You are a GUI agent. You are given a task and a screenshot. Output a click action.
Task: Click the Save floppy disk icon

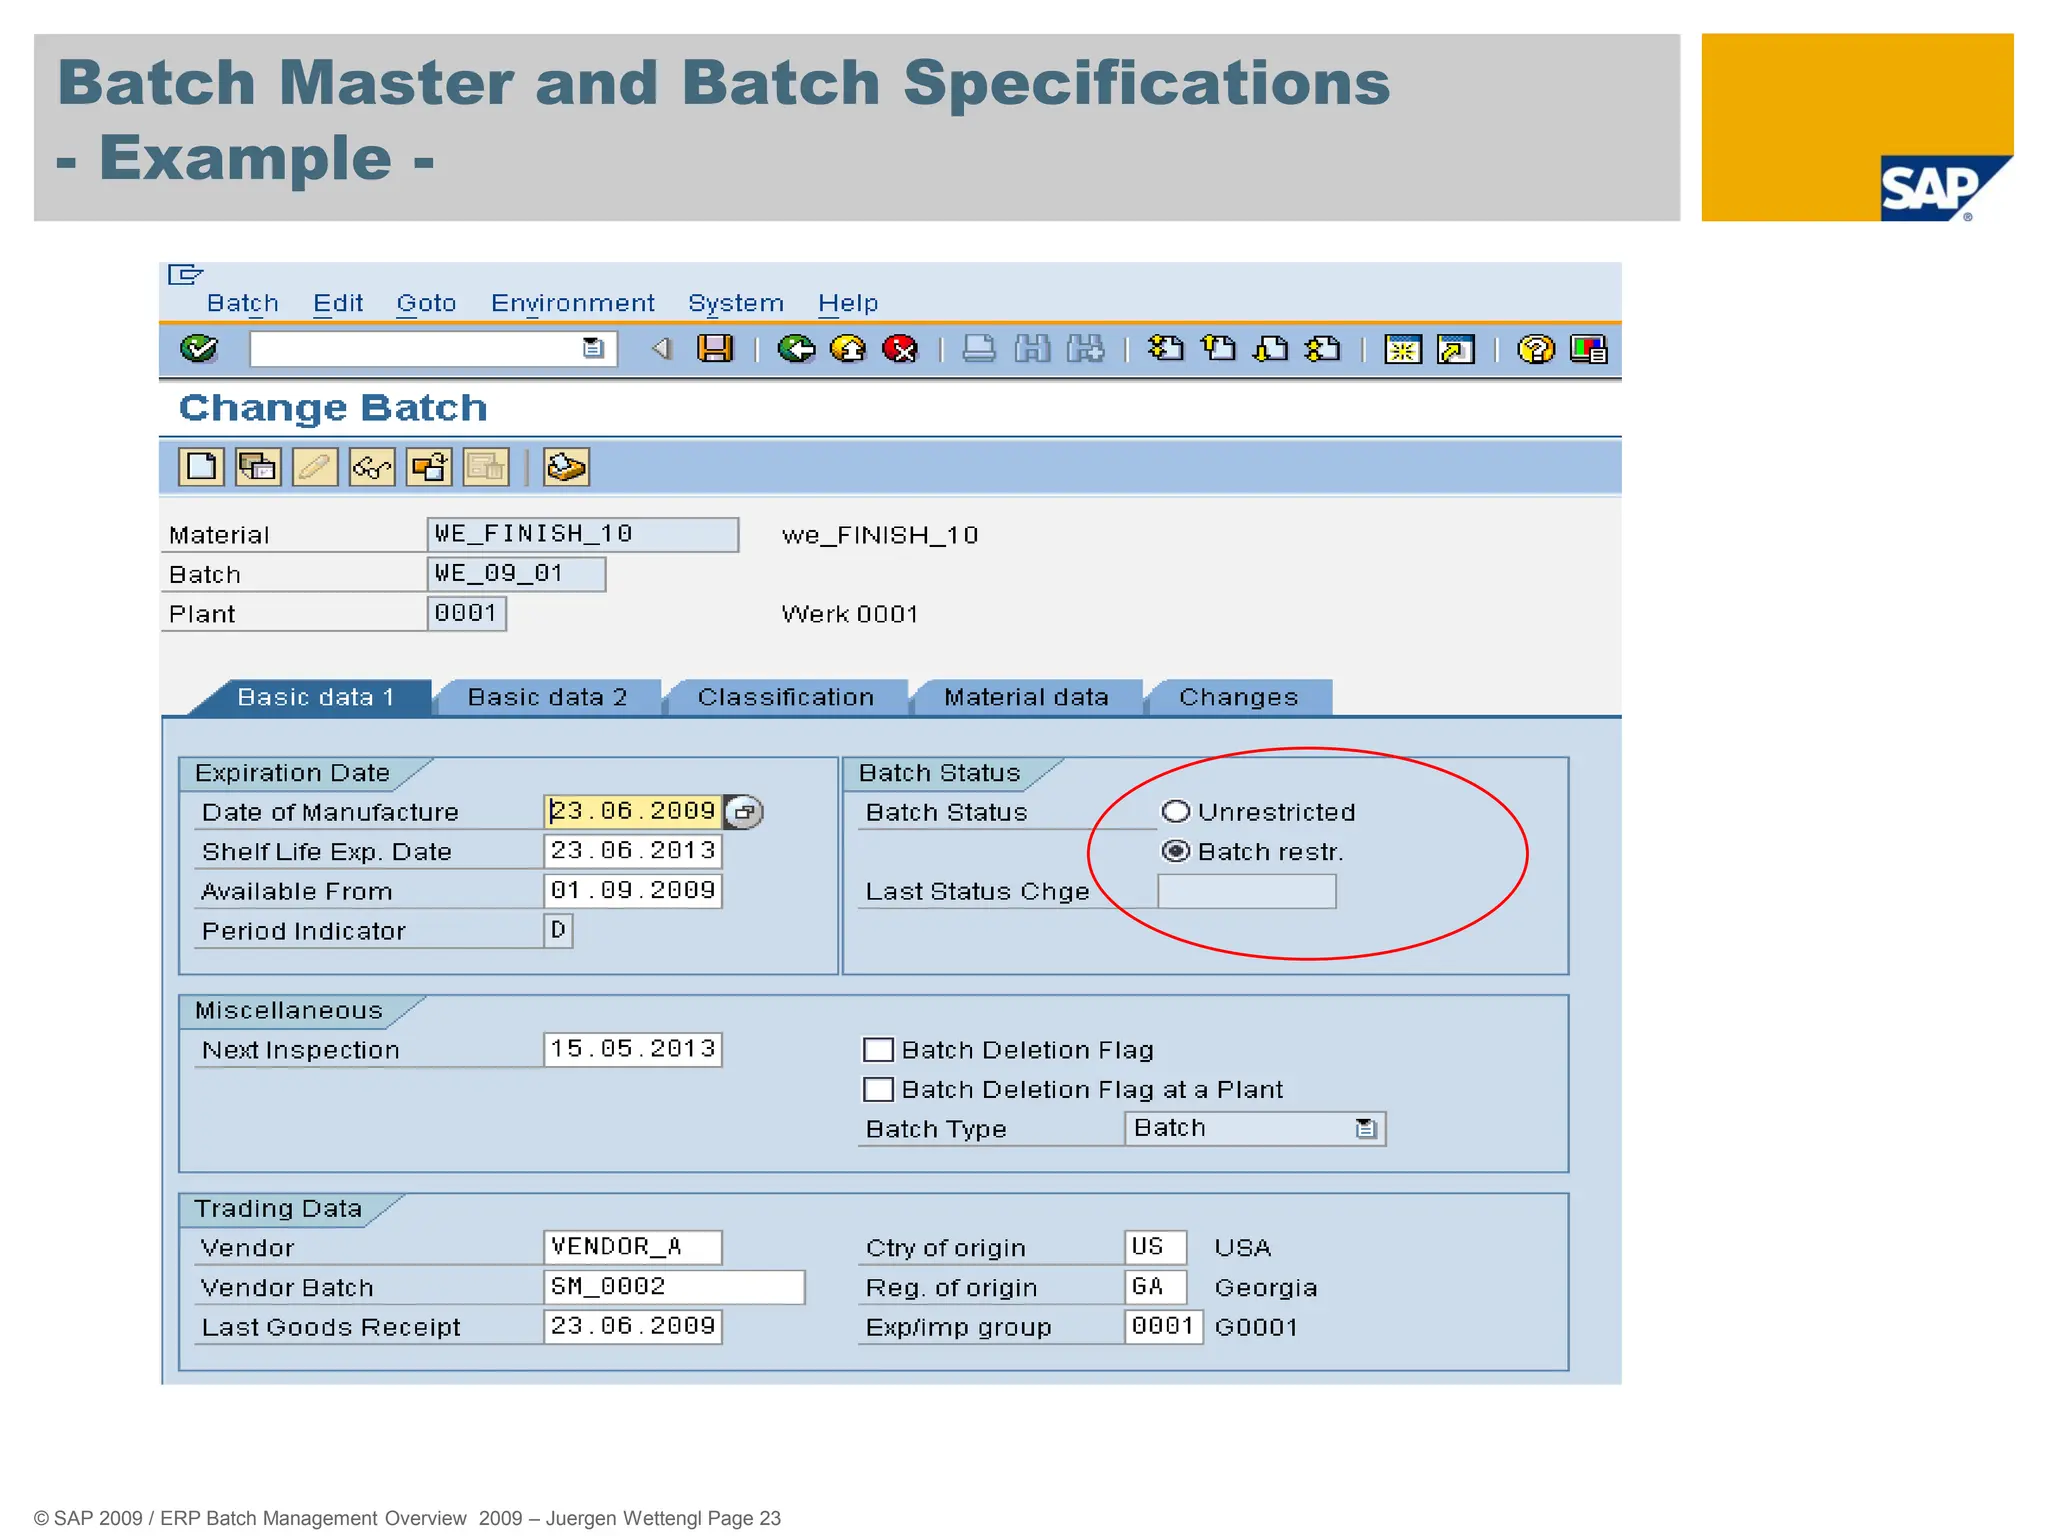pyautogui.click(x=715, y=349)
